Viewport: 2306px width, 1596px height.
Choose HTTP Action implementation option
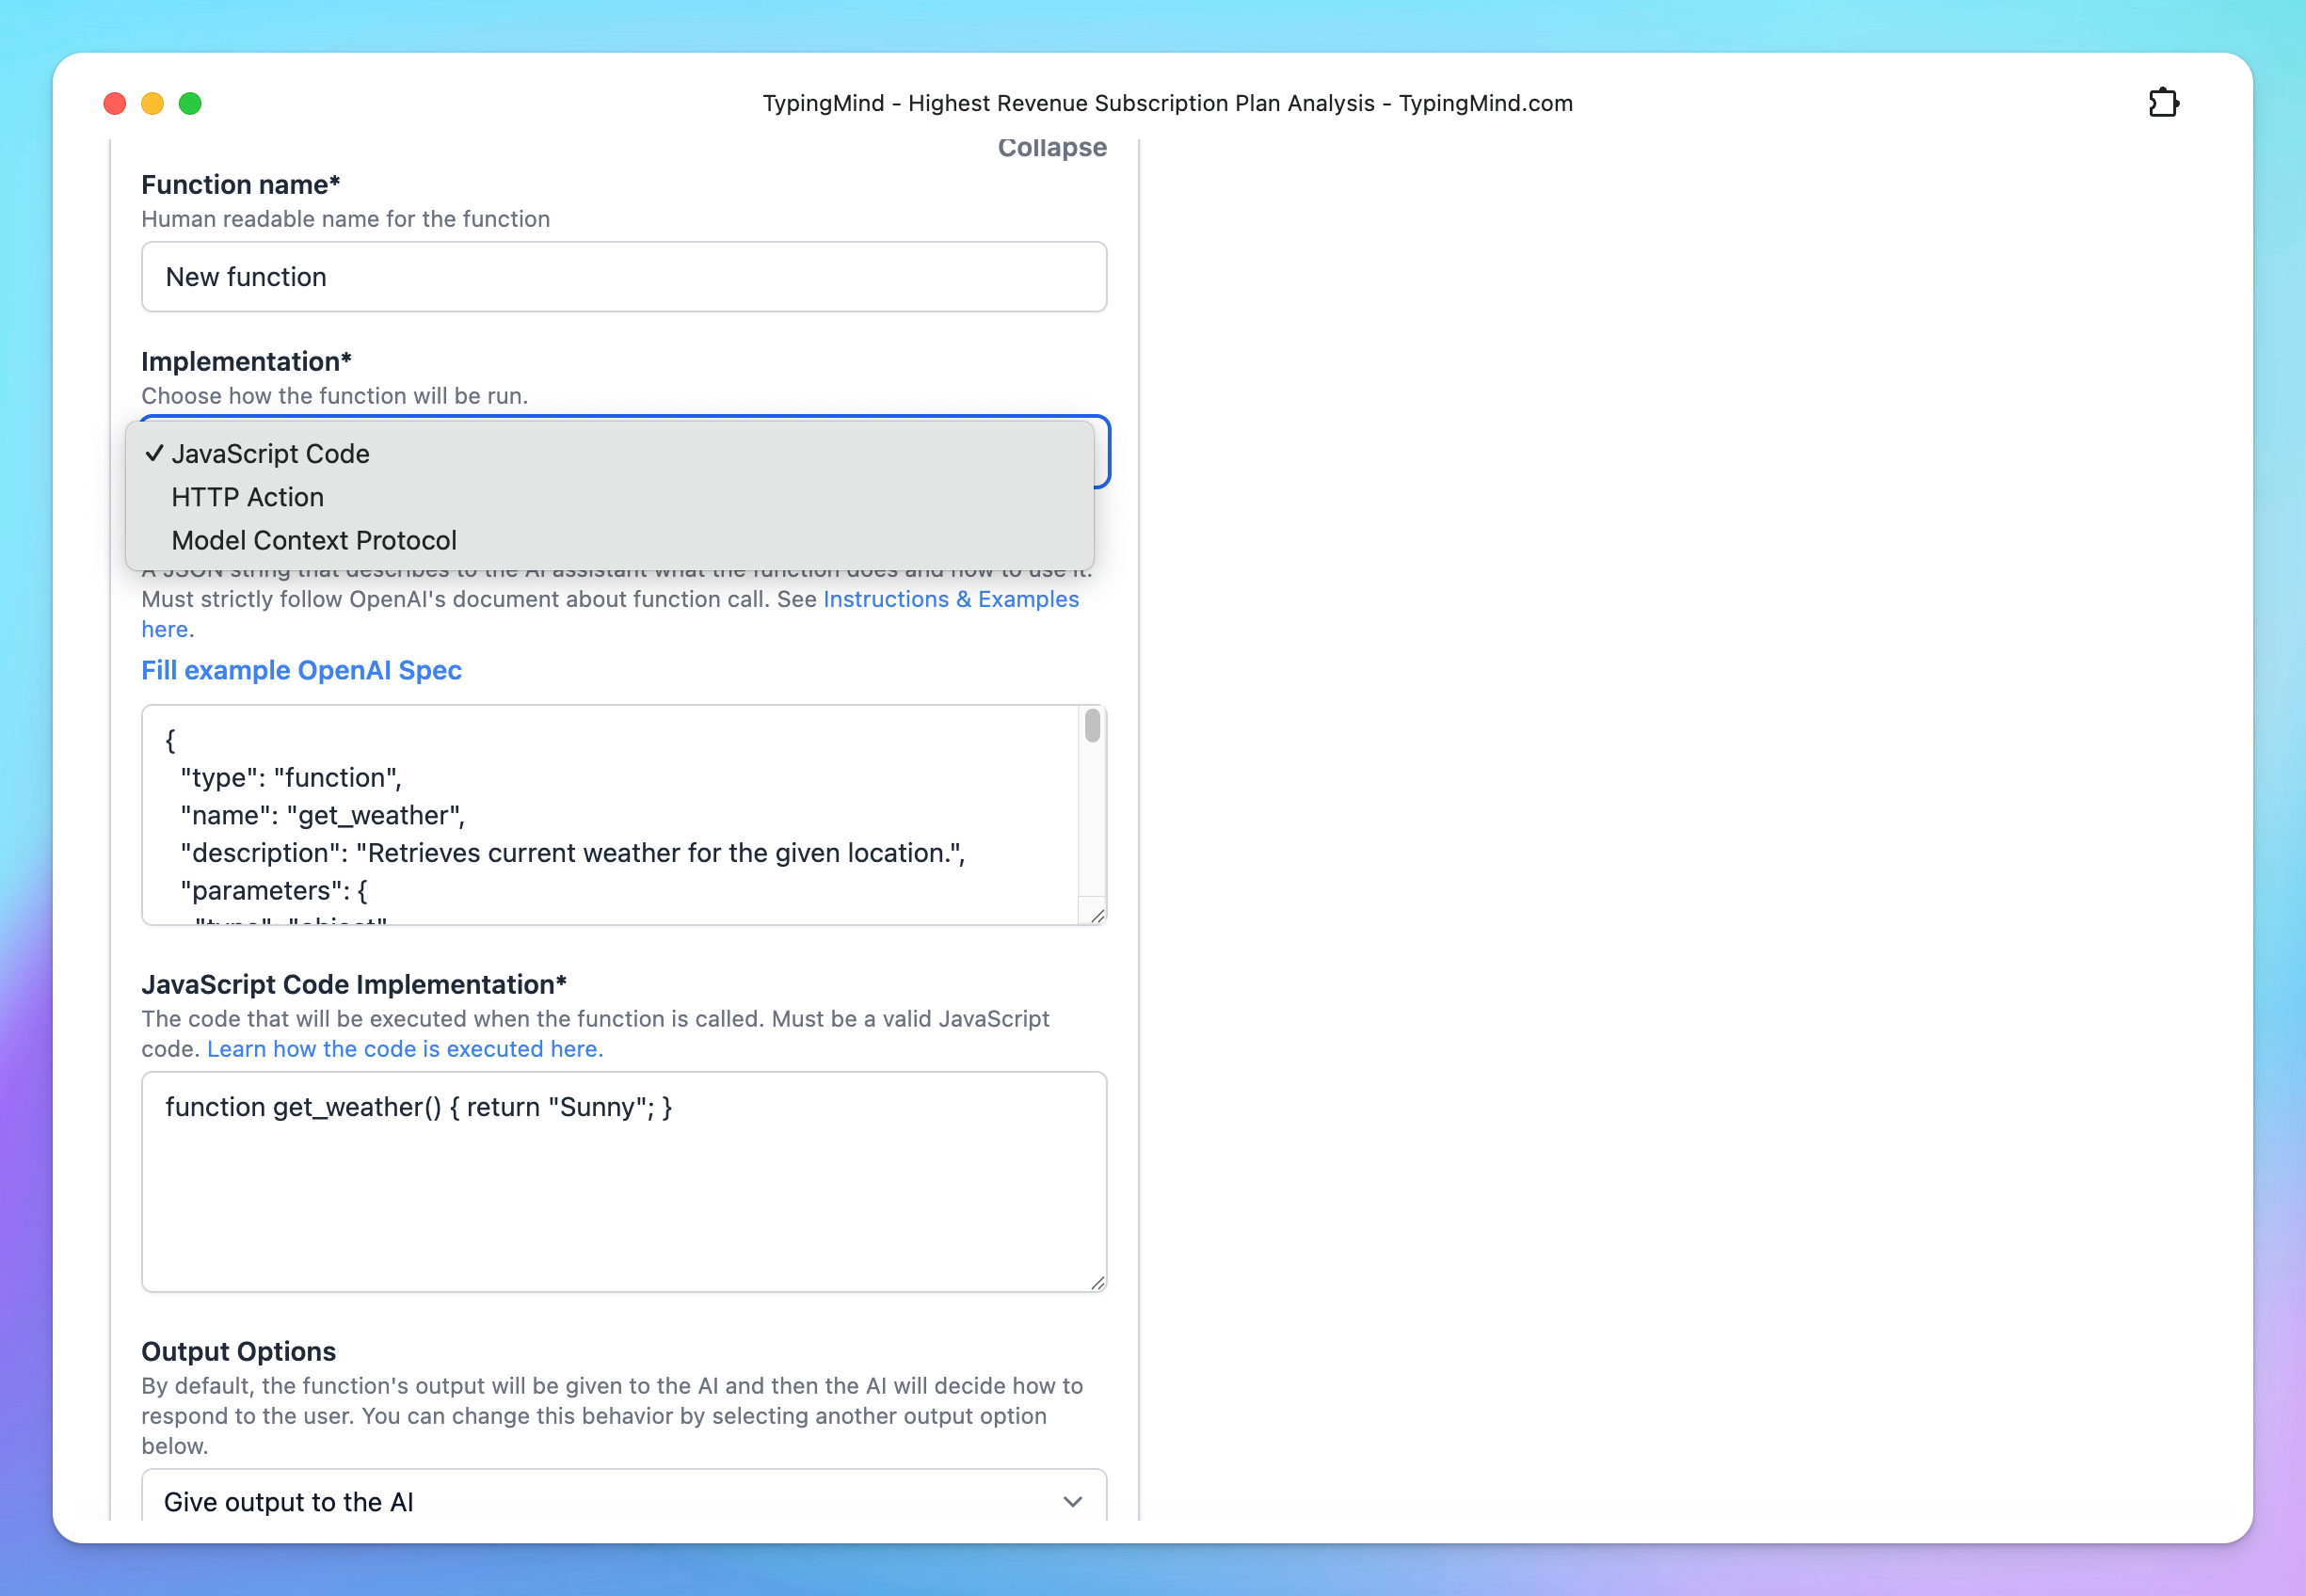pos(247,497)
